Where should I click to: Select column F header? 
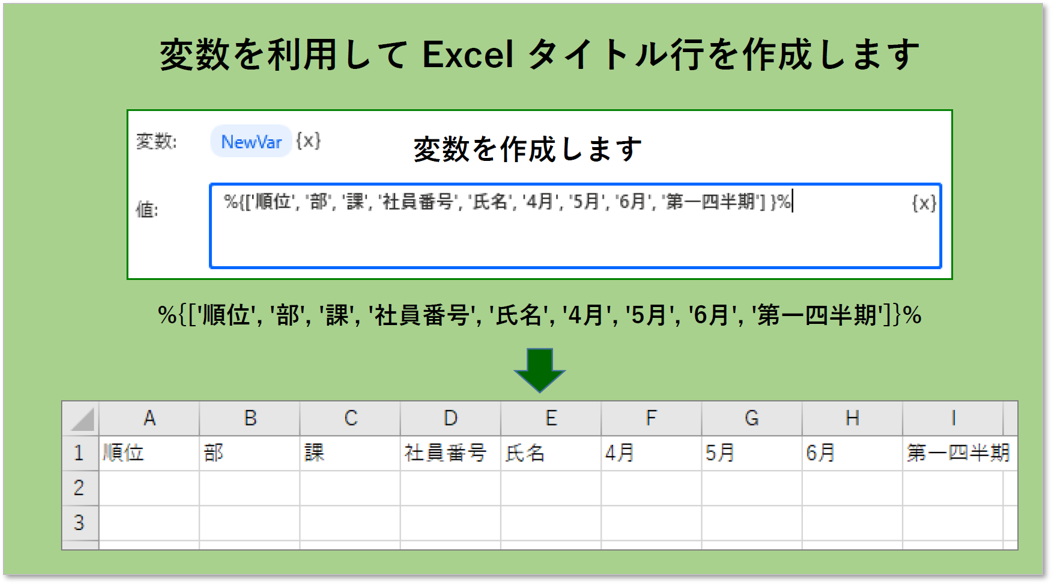click(651, 419)
